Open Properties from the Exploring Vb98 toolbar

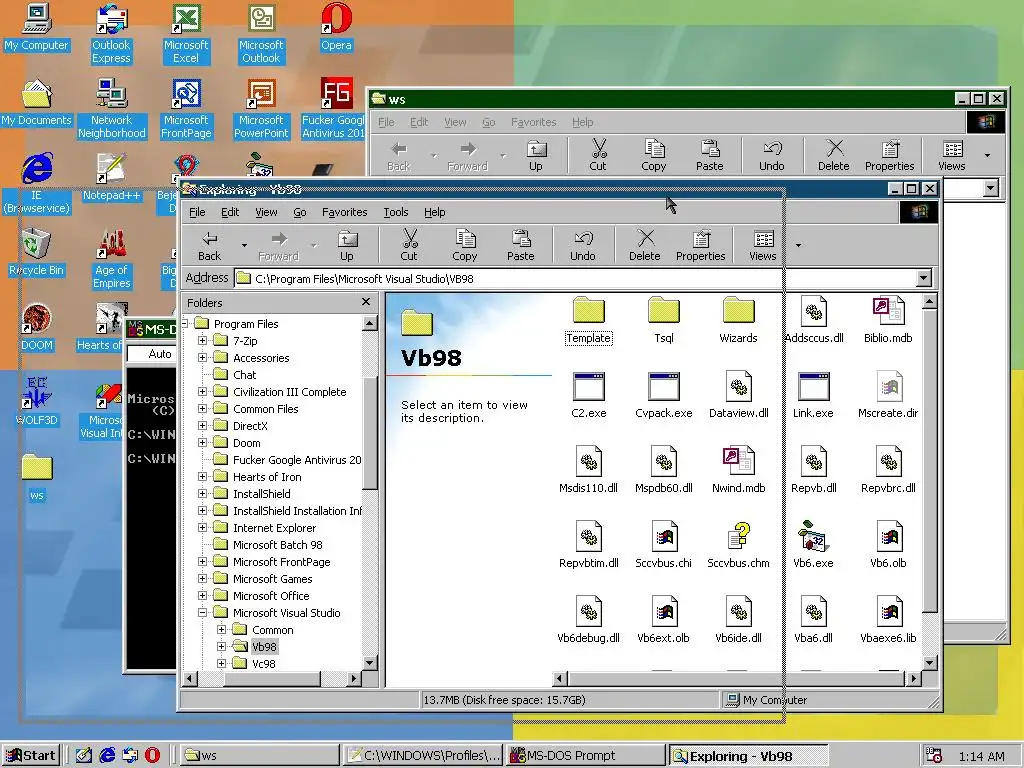(701, 246)
